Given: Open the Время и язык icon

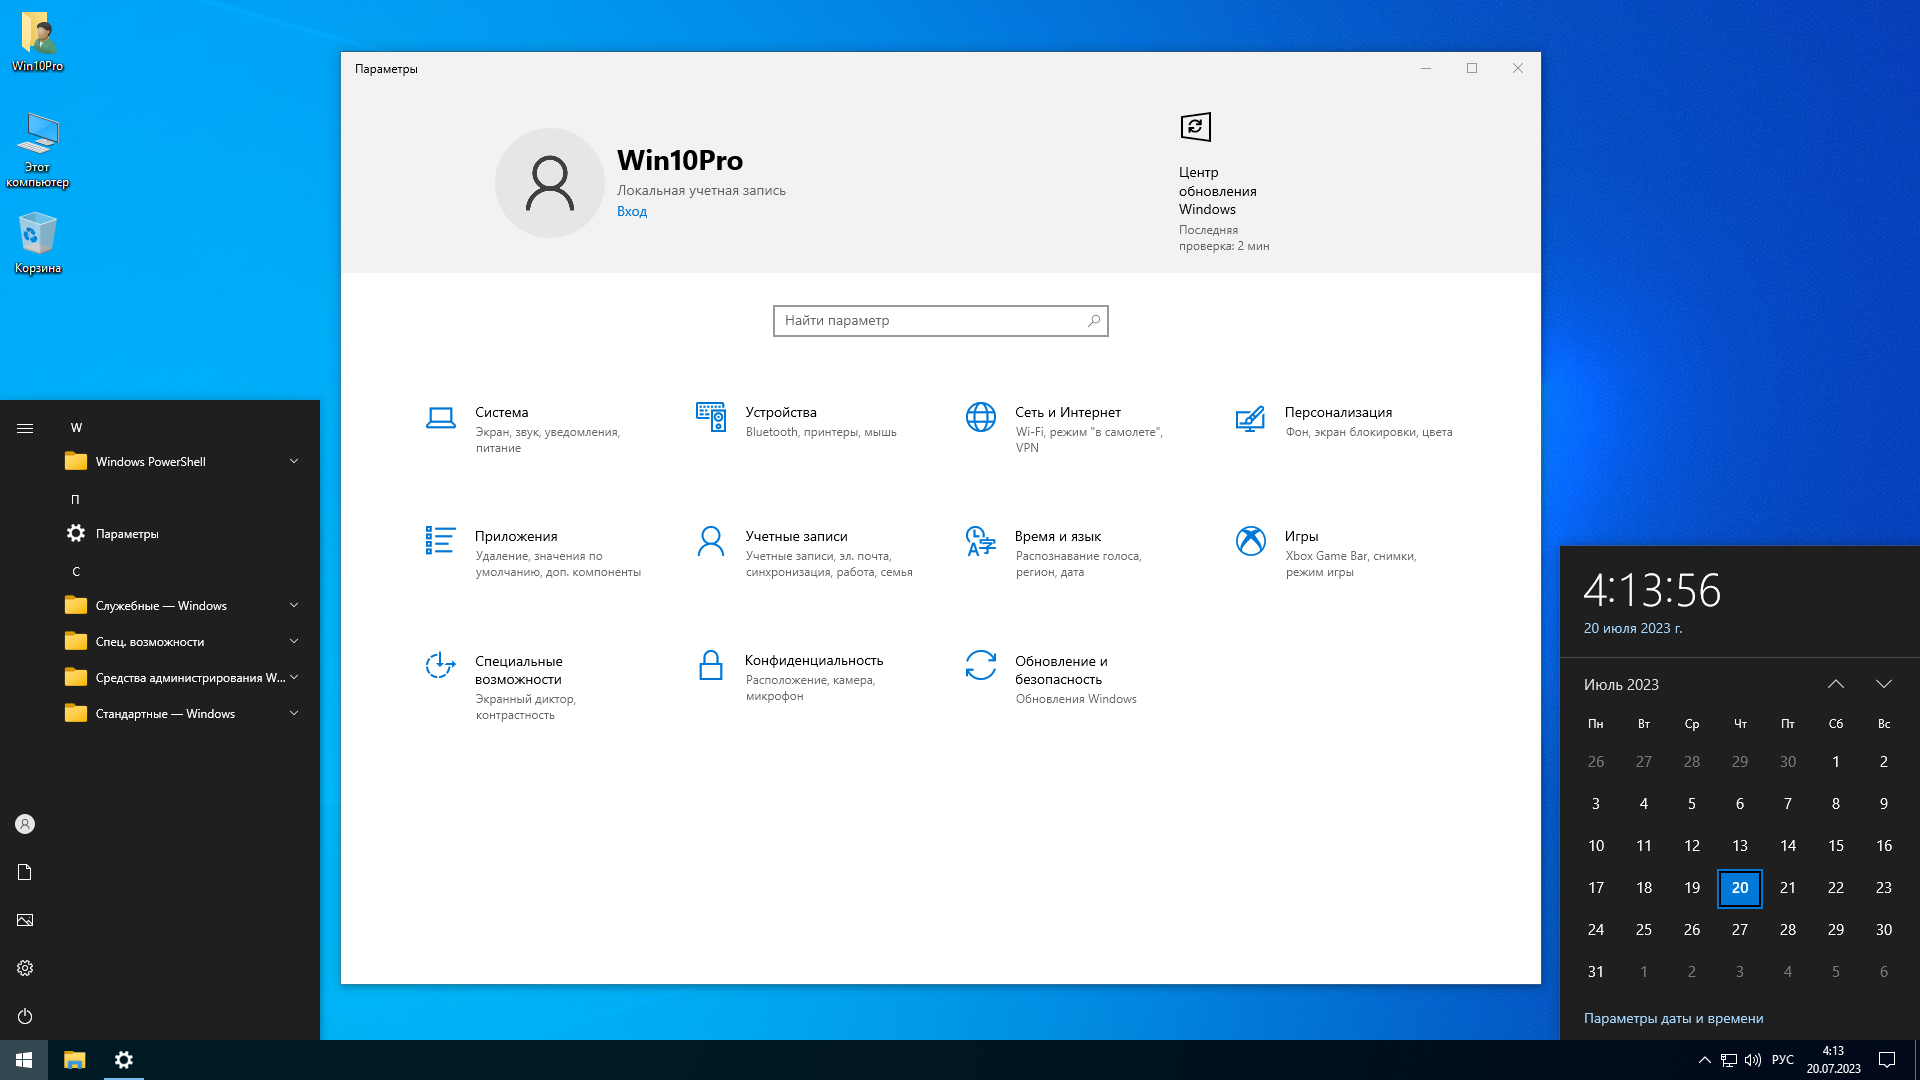Looking at the screenshot, I should click(980, 541).
